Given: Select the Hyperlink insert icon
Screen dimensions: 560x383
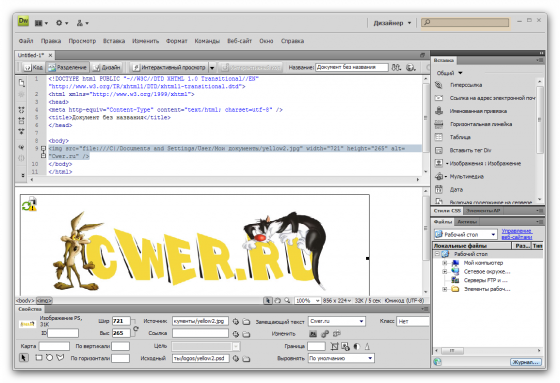Looking at the screenshot, I should (439, 85).
